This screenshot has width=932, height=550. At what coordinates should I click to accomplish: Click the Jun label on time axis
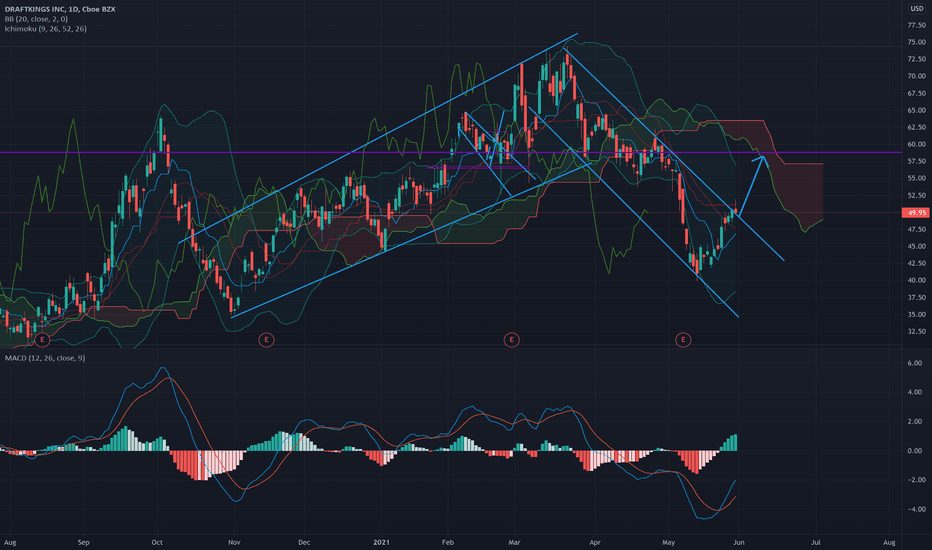(x=738, y=542)
